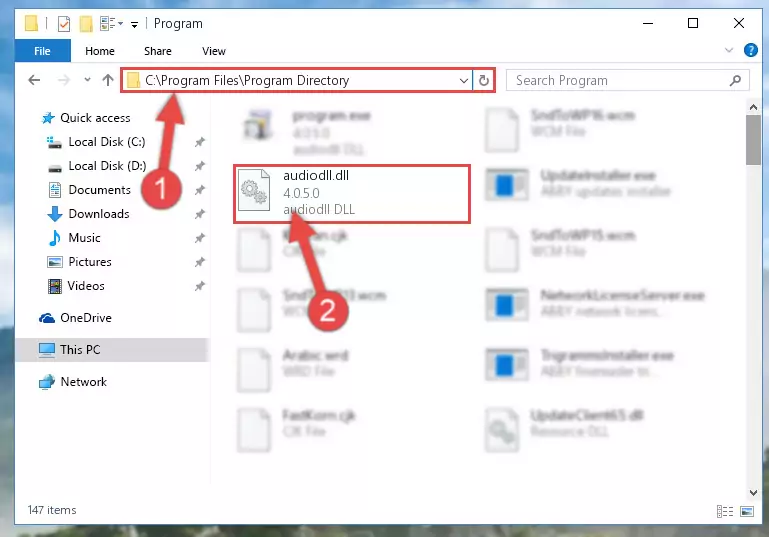Viewport: 769px width, 537px height.
Task: Click the pin icon beside Documents
Action: [x=199, y=190]
